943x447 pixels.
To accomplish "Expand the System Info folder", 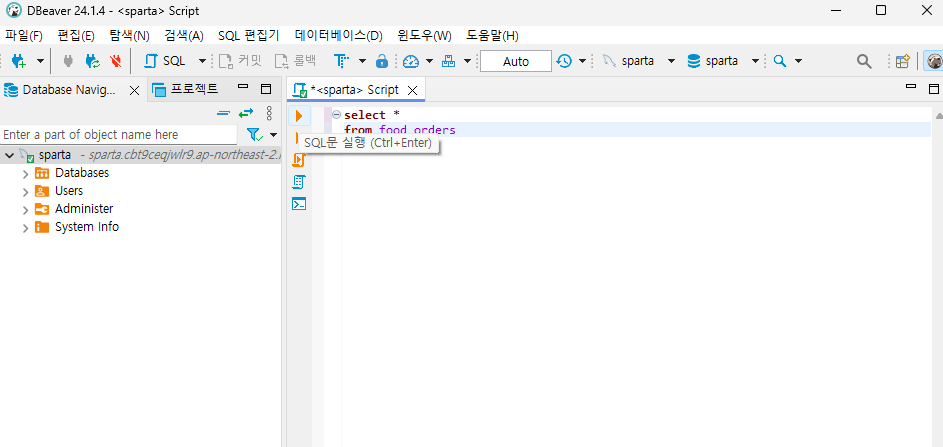I will point(25,228).
